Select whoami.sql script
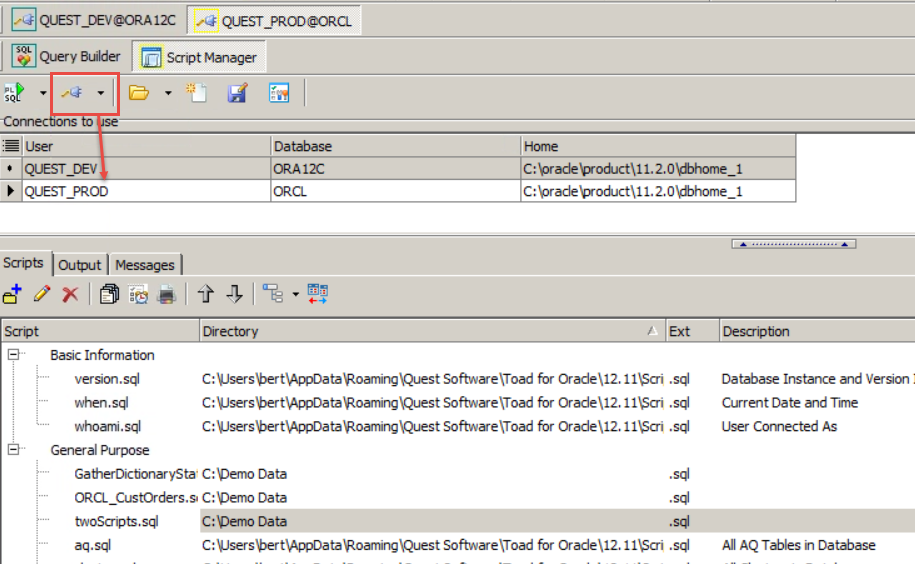The height and width of the screenshot is (564, 915). coord(107,426)
